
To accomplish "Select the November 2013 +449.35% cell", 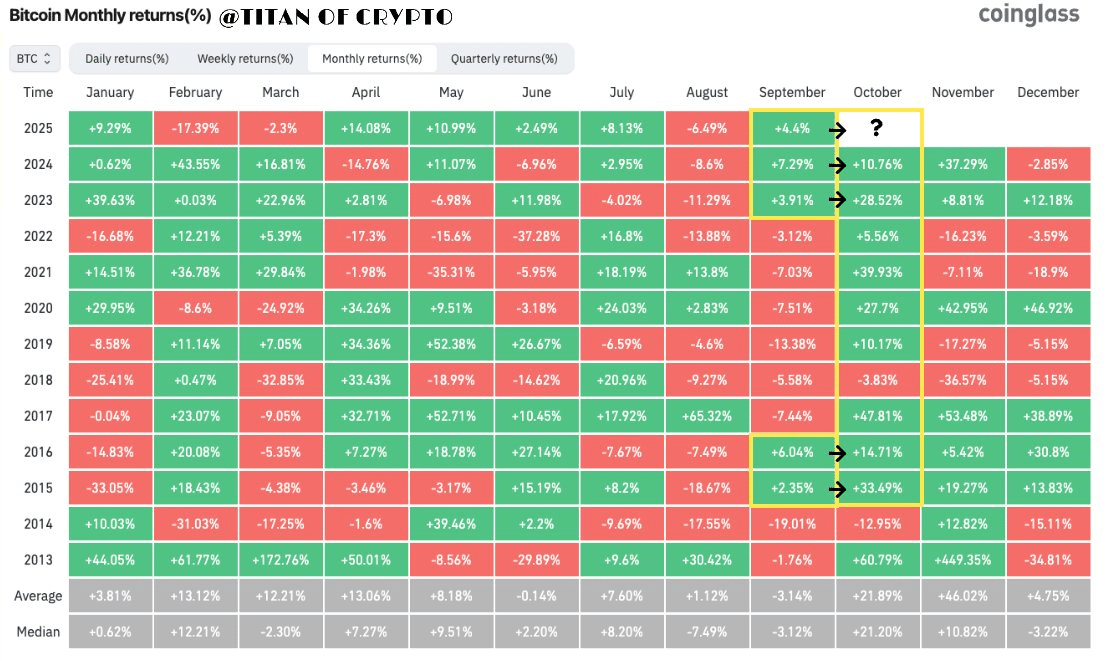I will (x=962, y=560).
